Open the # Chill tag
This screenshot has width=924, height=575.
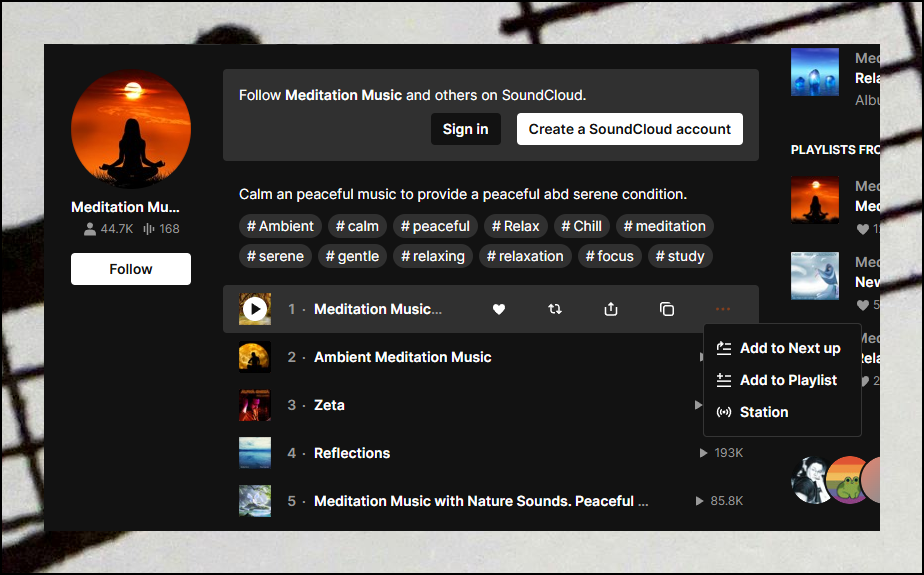coord(581,226)
